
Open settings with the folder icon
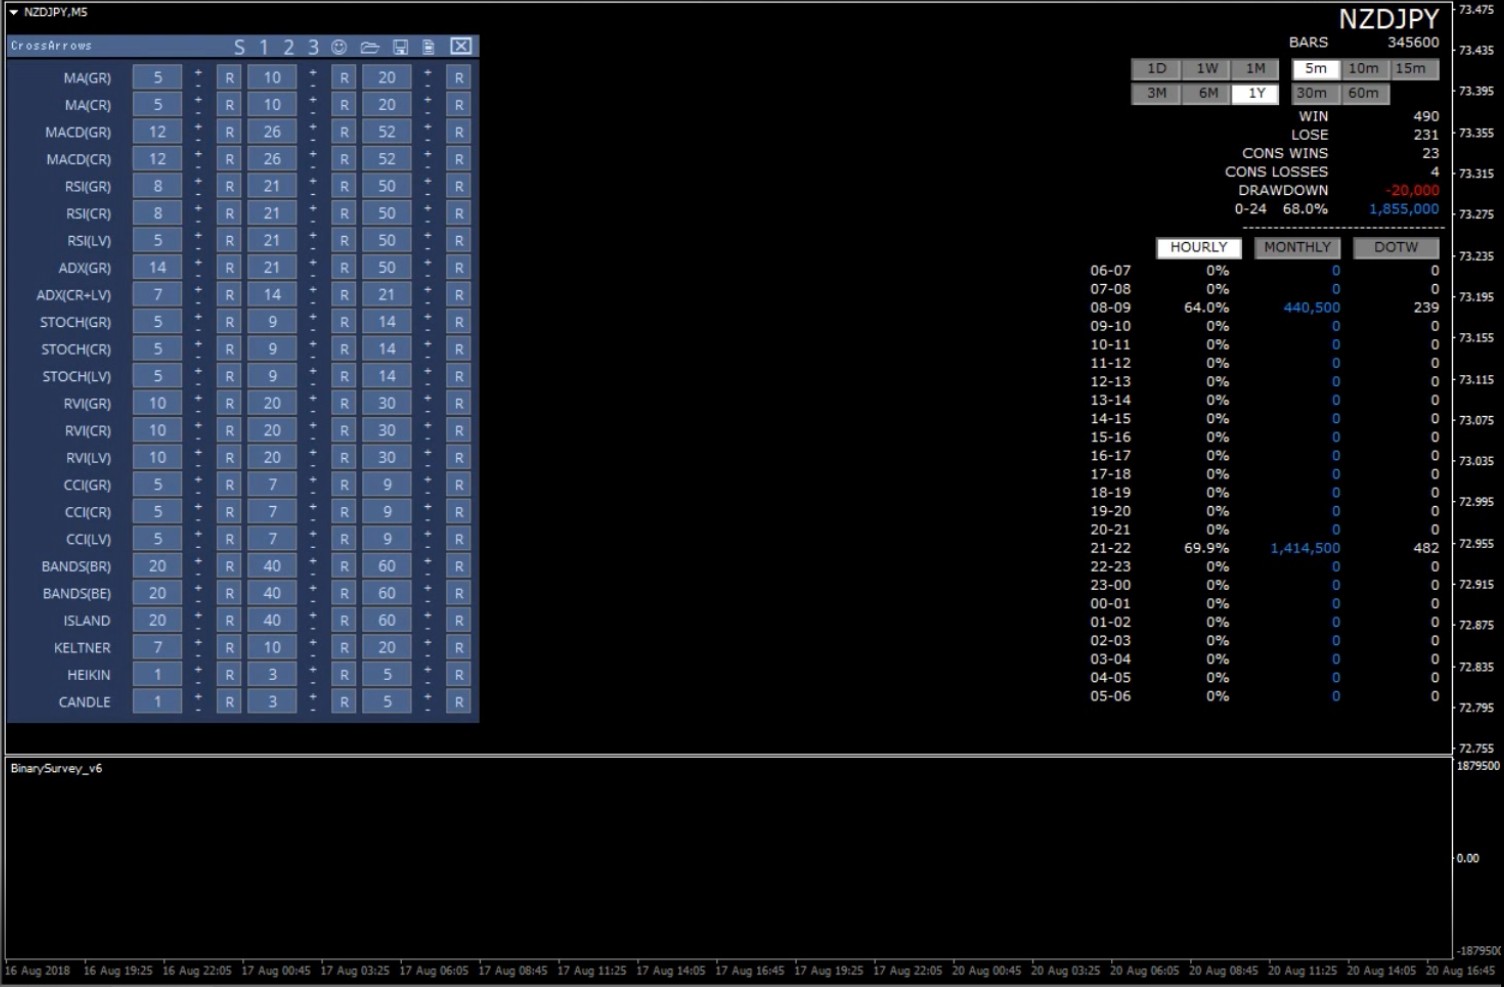369,46
